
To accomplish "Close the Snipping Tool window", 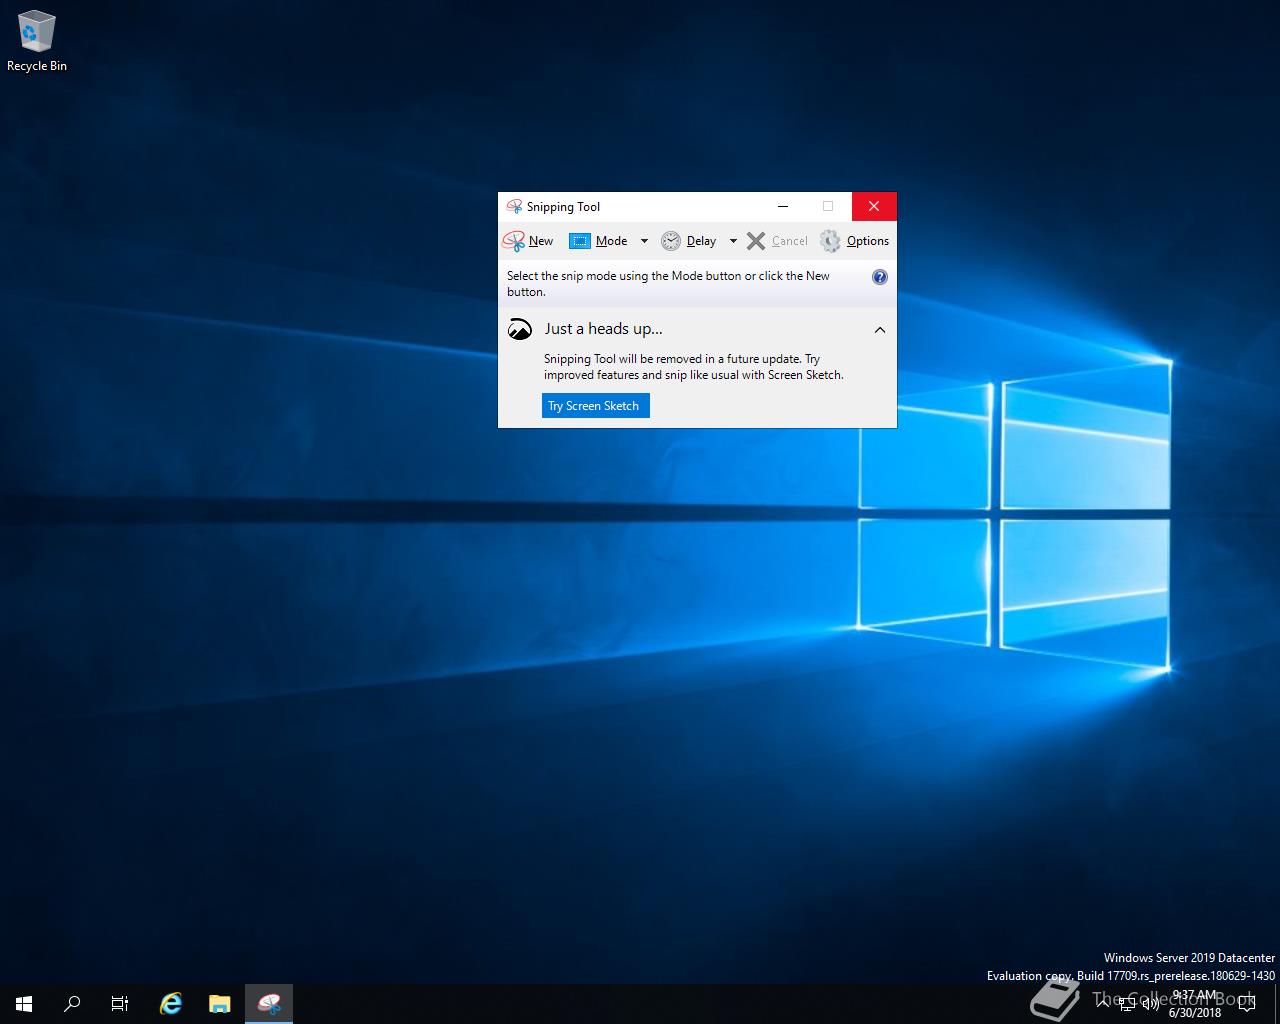I will (874, 207).
